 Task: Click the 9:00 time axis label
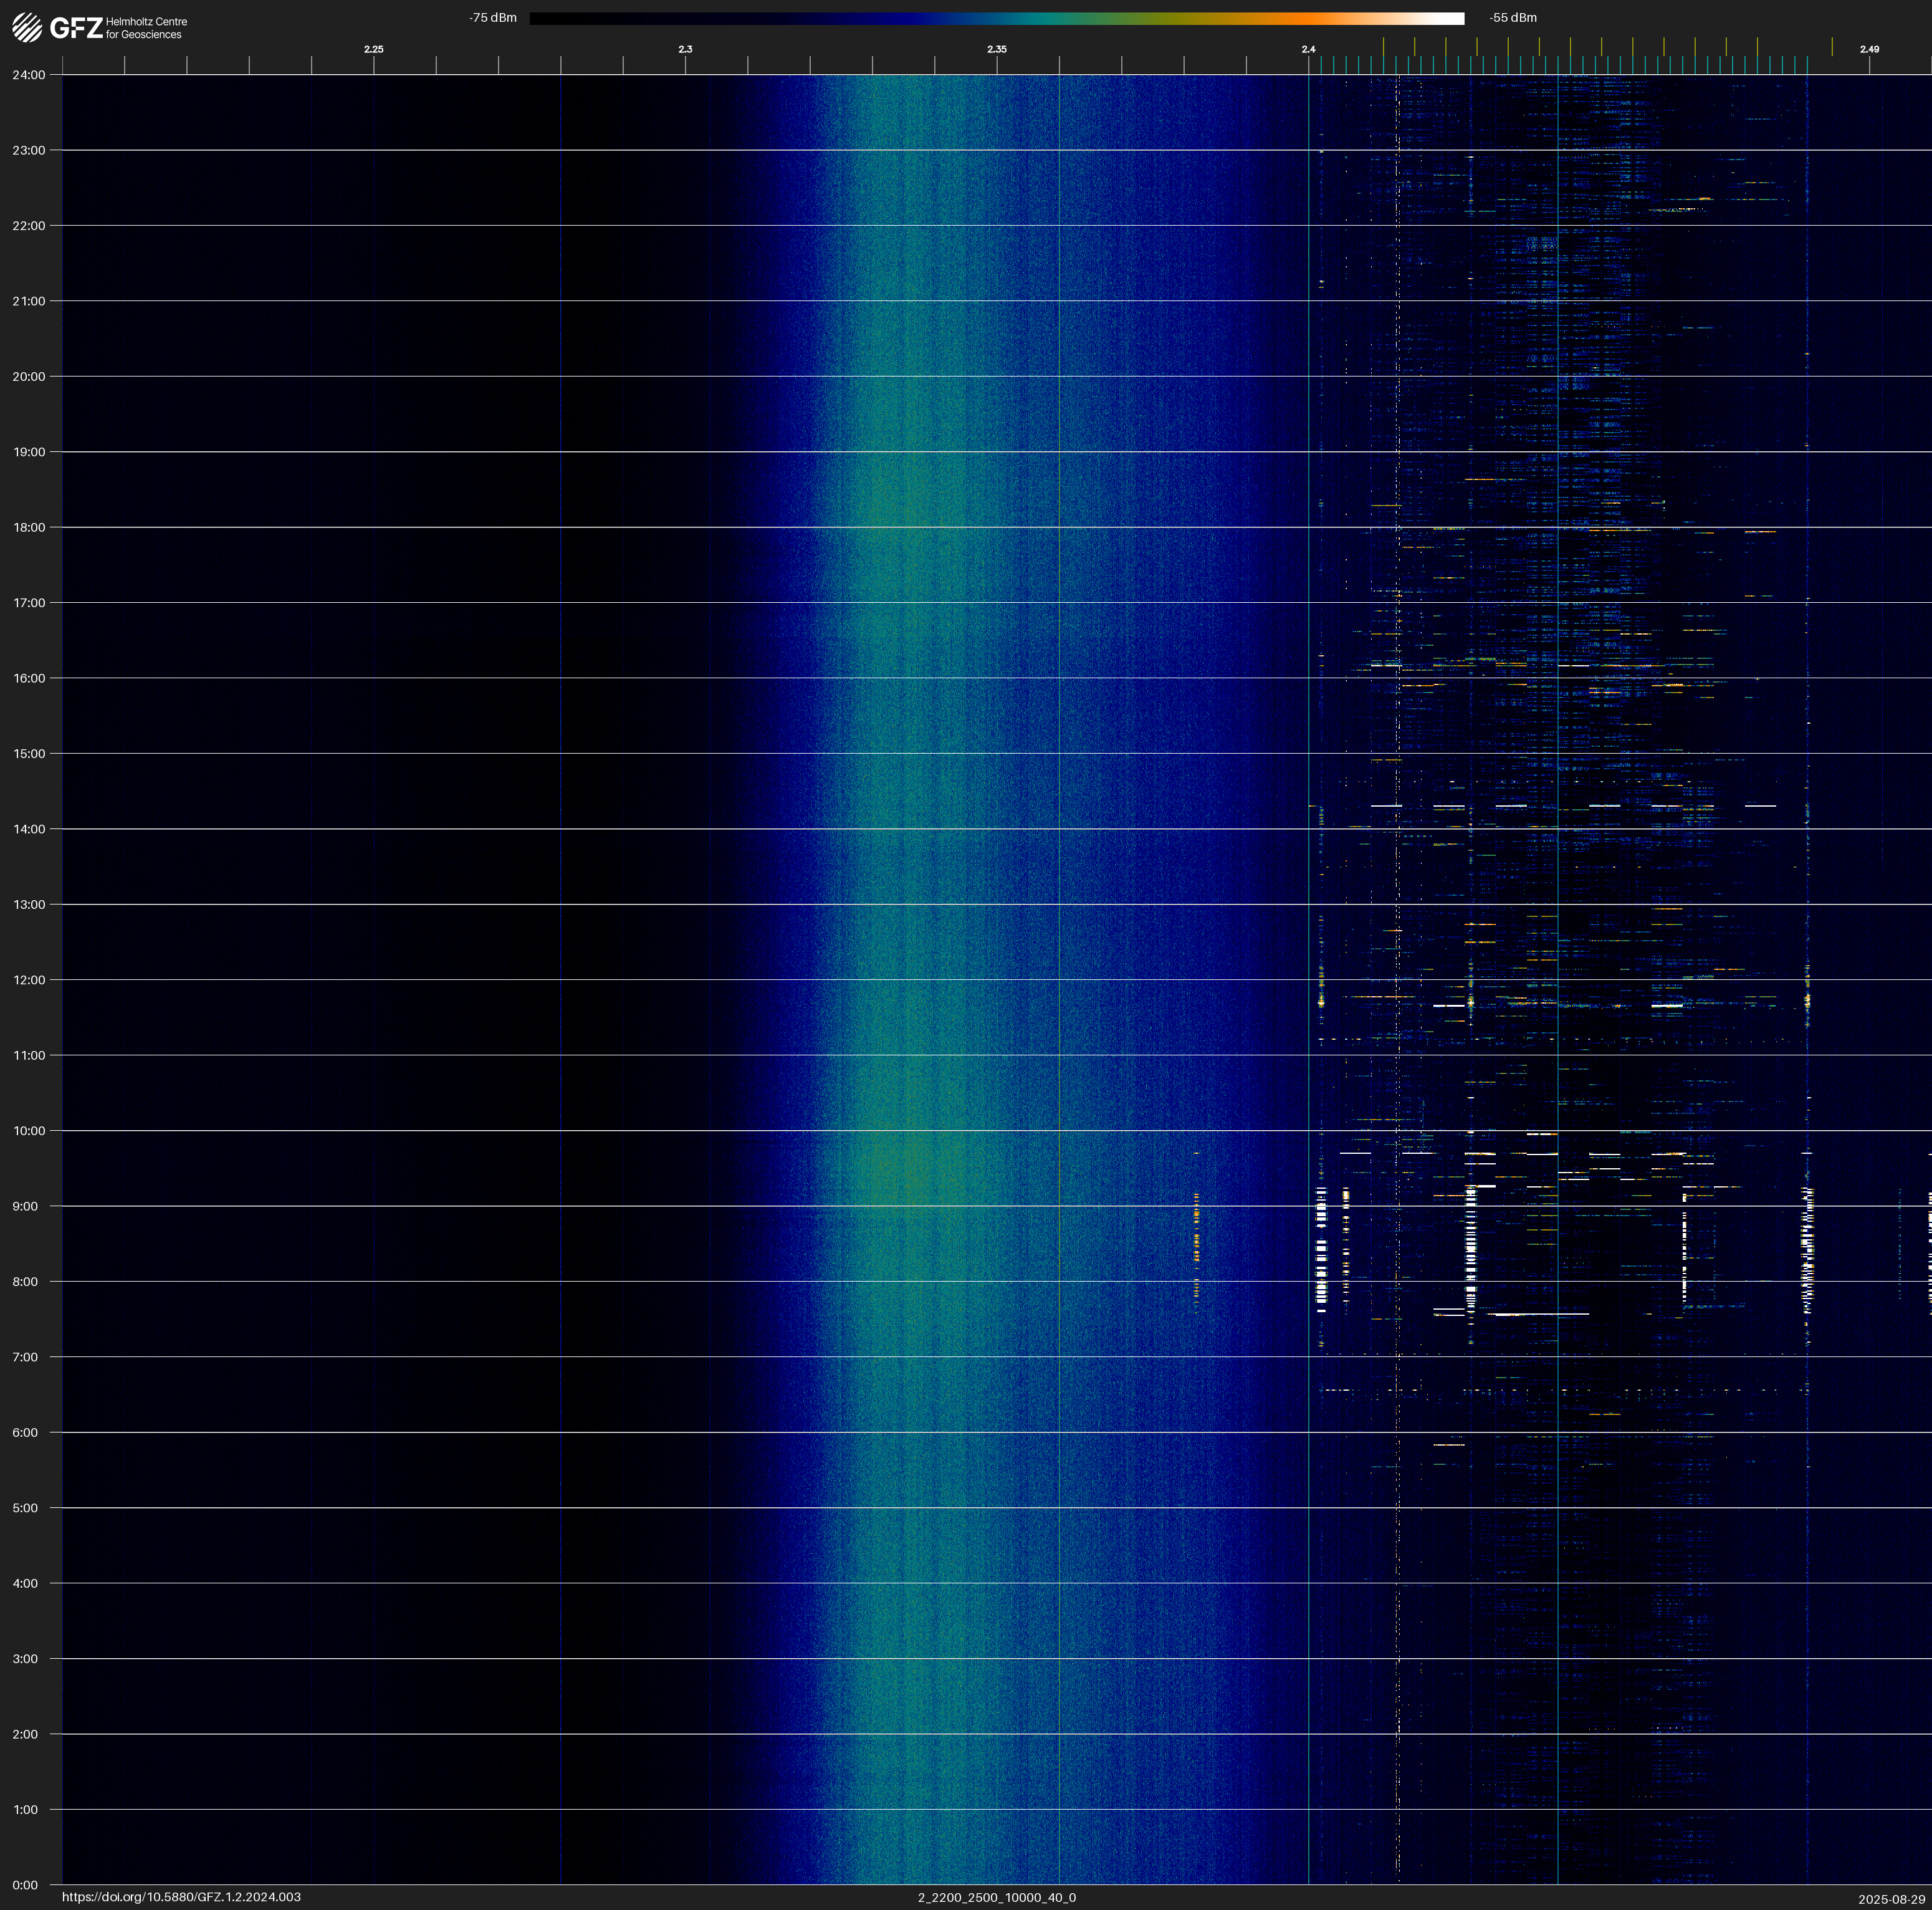26,1206
